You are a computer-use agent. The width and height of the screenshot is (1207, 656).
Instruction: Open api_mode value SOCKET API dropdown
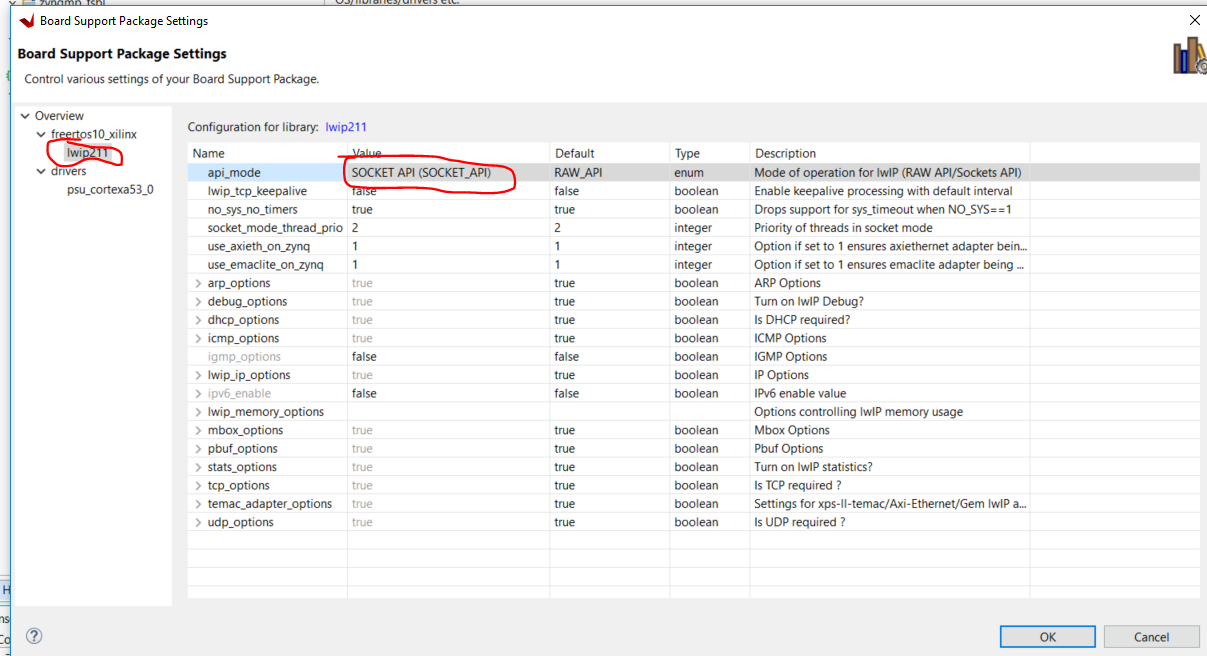coord(448,172)
